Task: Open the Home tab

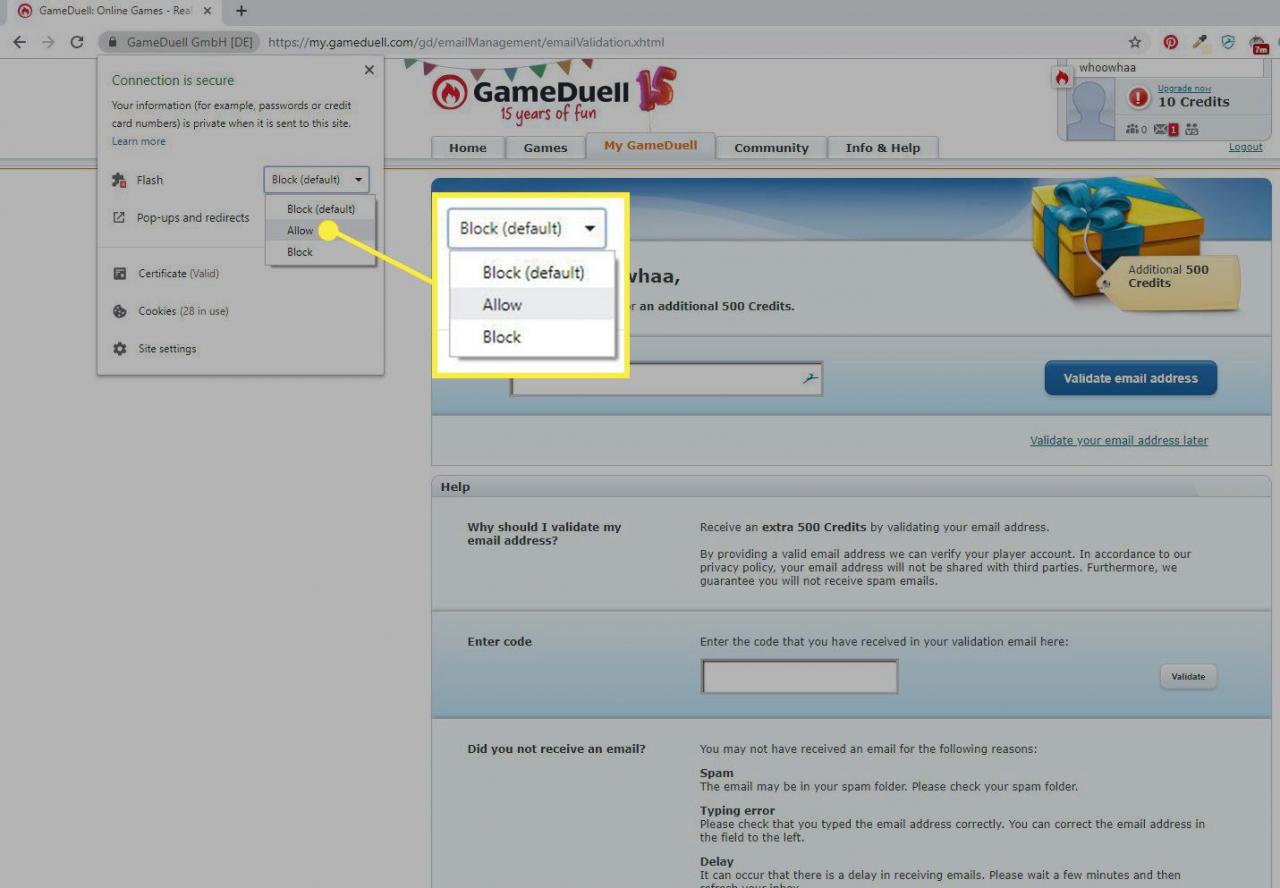Action: point(467,147)
